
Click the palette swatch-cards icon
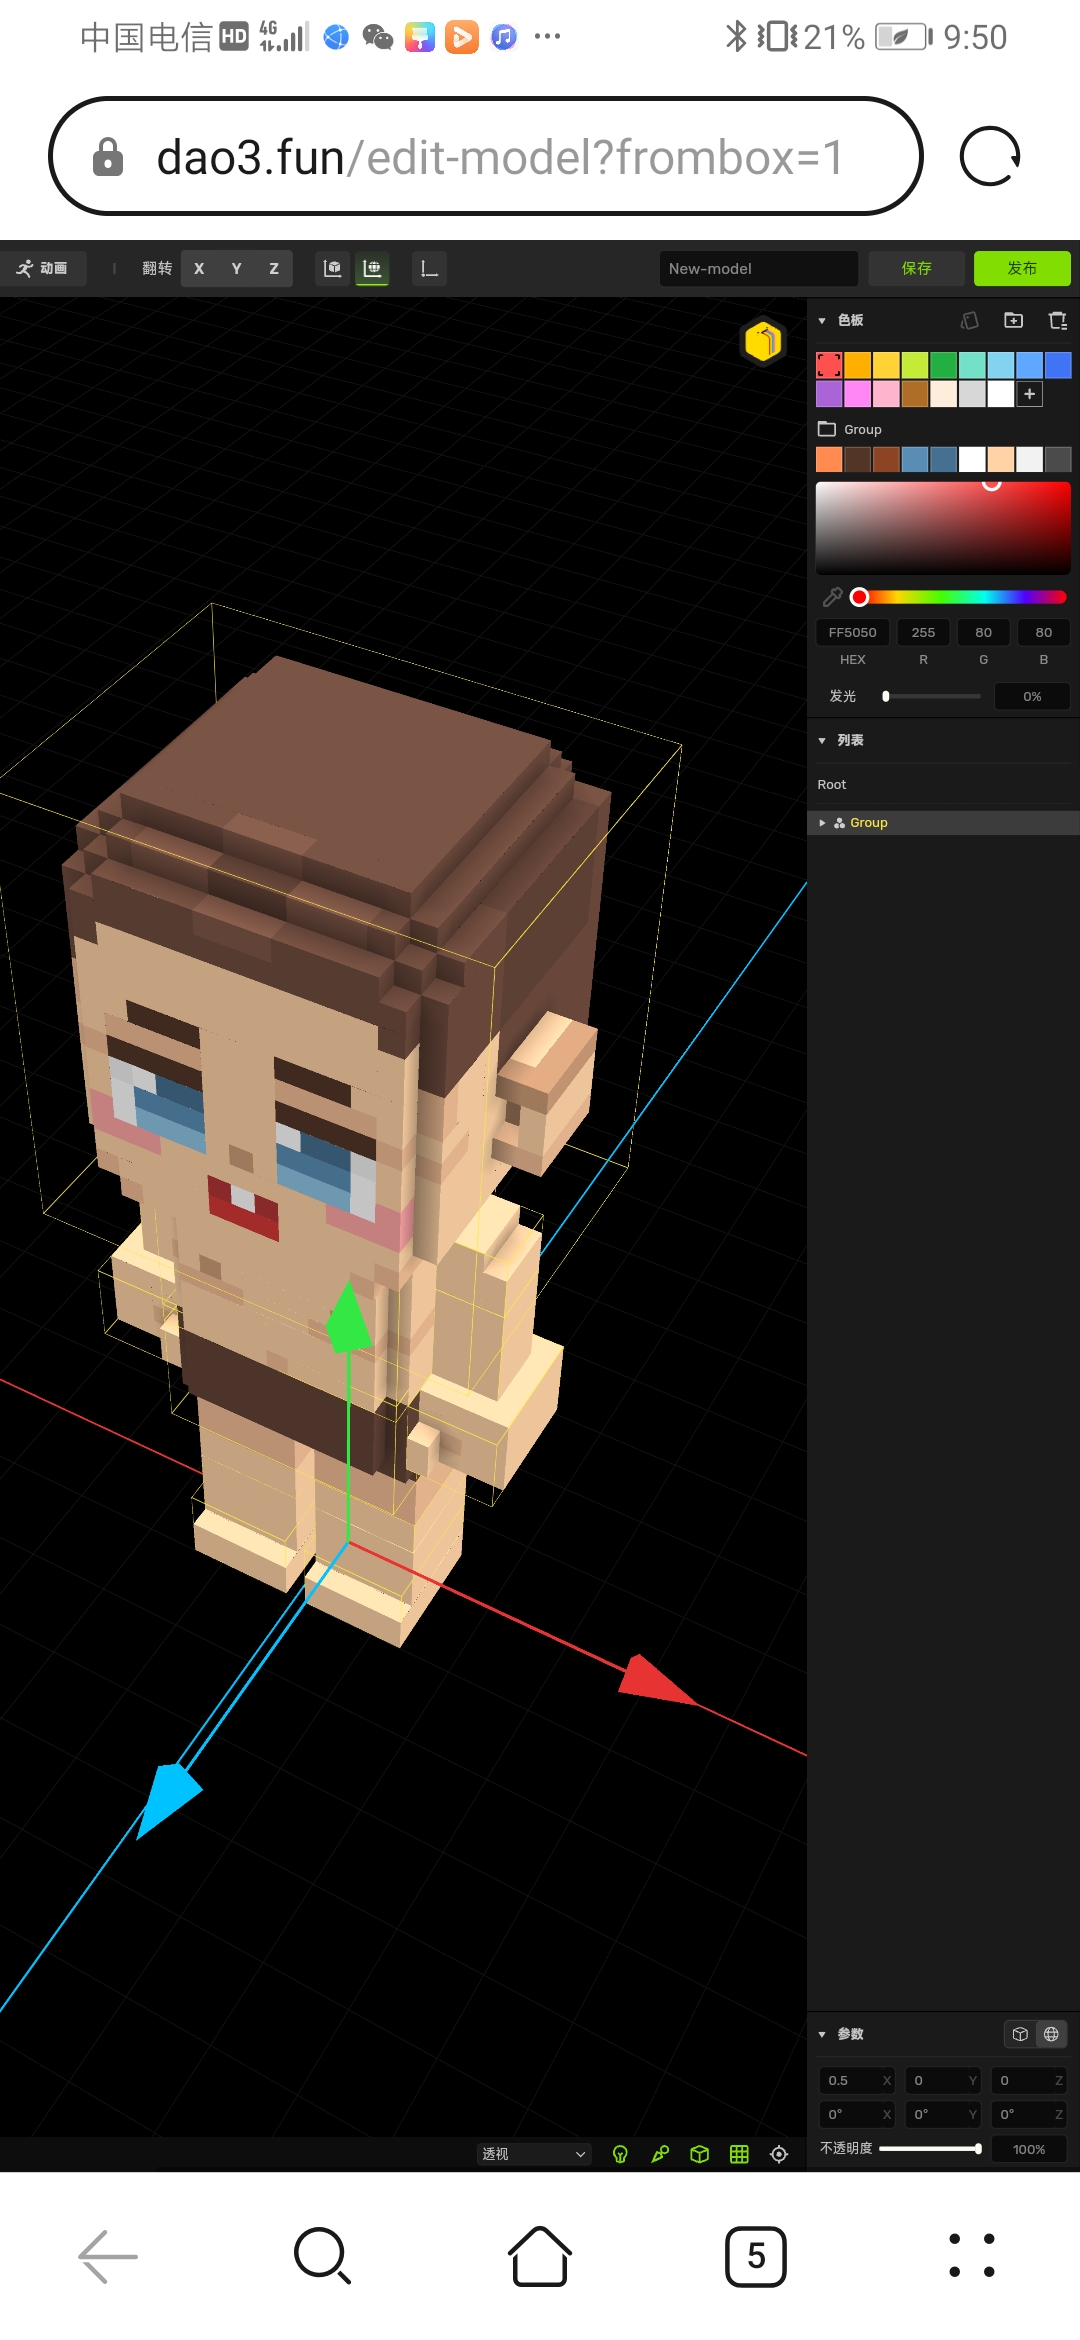pos(969,320)
